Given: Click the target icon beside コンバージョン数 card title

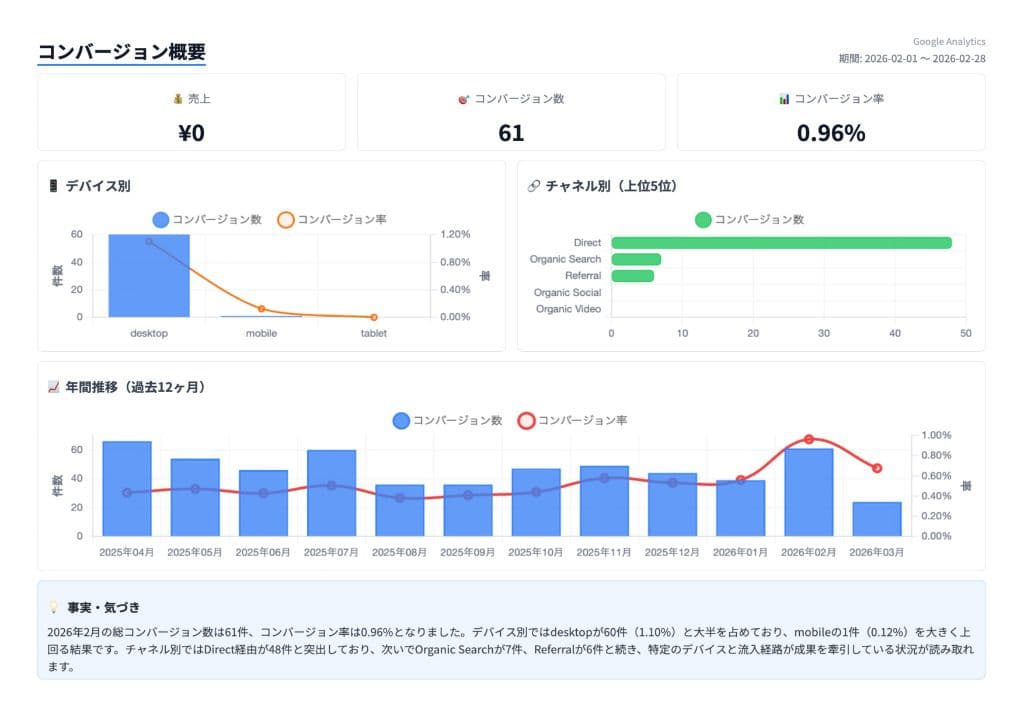Looking at the screenshot, I should tap(462, 99).
